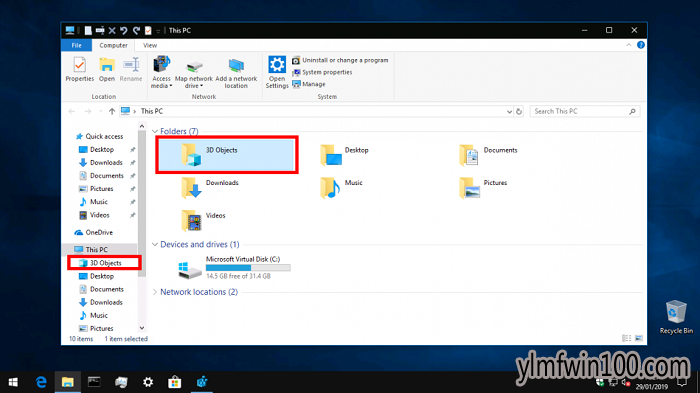The image size is (700, 393).
Task: Open Videos under Quick access
Action: click(x=100, y=215)
